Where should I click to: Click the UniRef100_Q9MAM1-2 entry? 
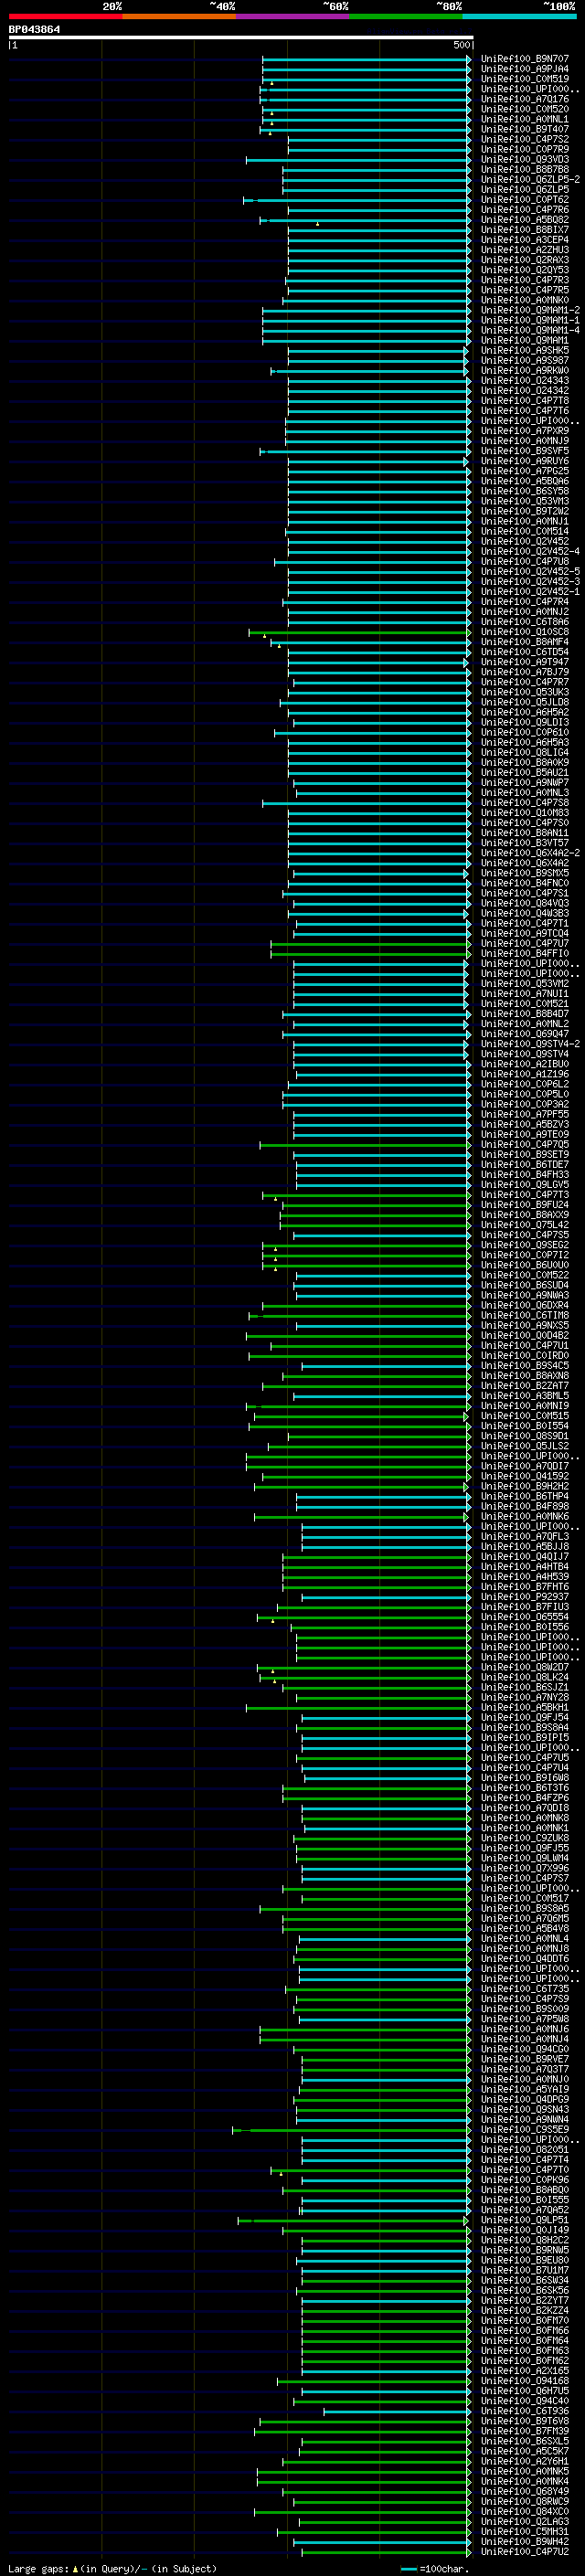530,310
